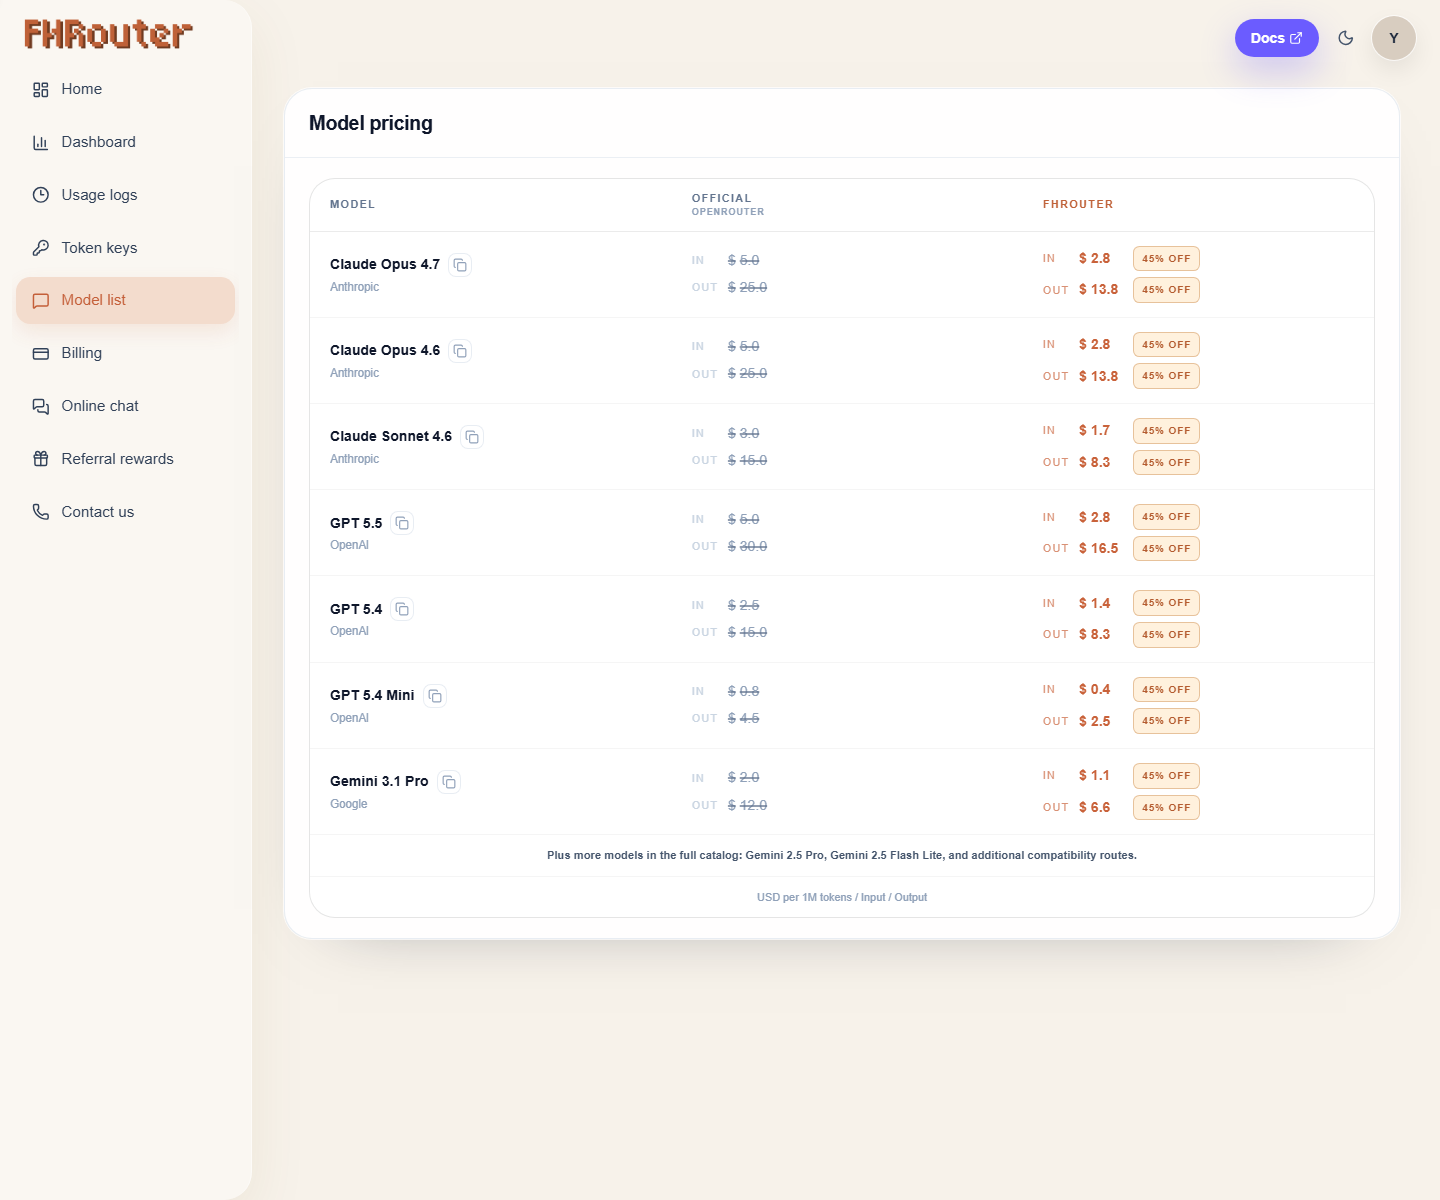Click the Referral rewards gift icon
This screenshot has height=1200, width=1440.
(x=41, y=459)
